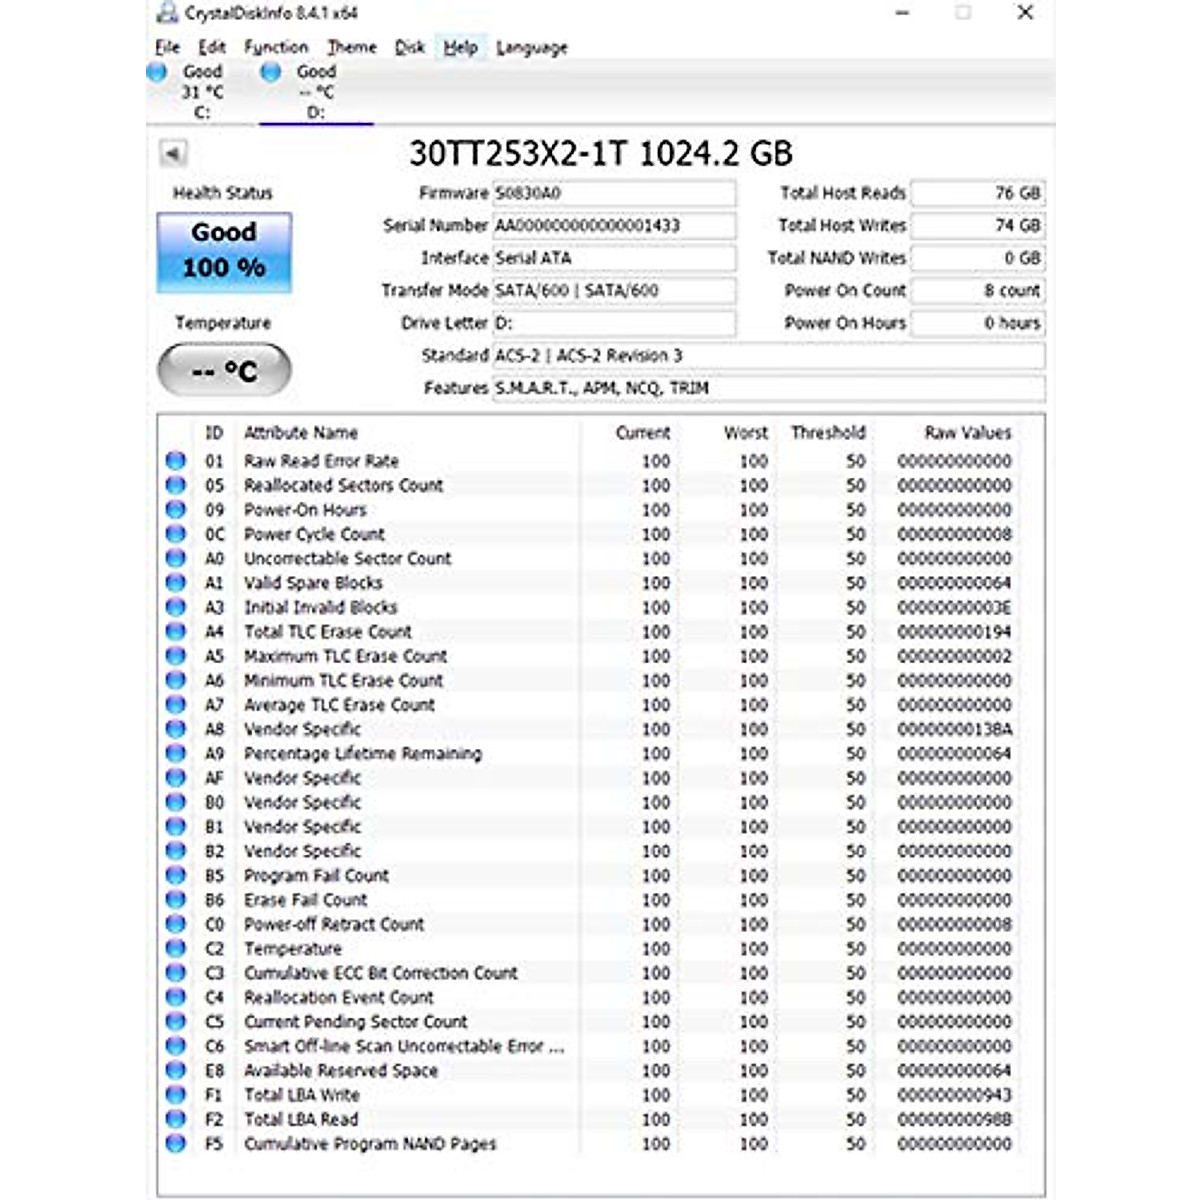Screen dimensions: 1200x1200
Task: Select the D: drive status icon
Action: (270, 72)
